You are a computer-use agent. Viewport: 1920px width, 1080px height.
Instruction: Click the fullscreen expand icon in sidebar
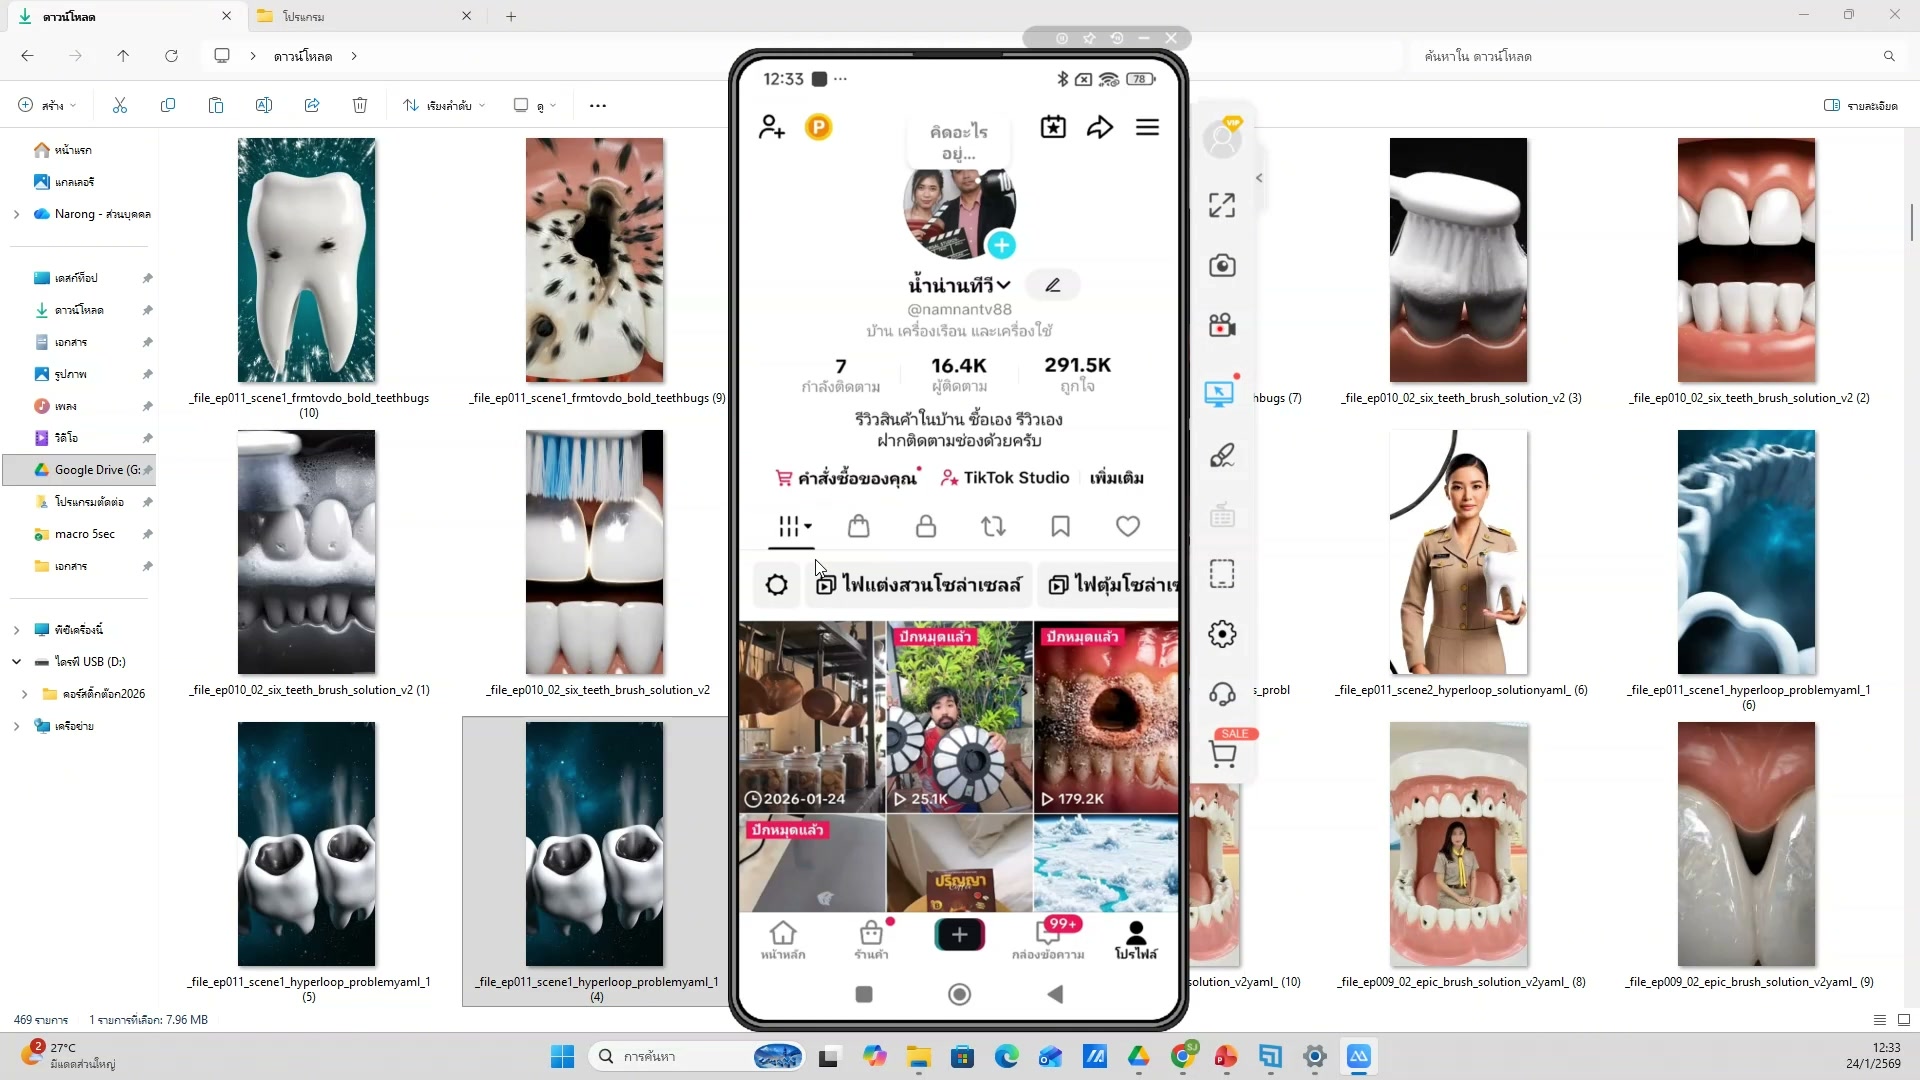tap(1222, 206)
